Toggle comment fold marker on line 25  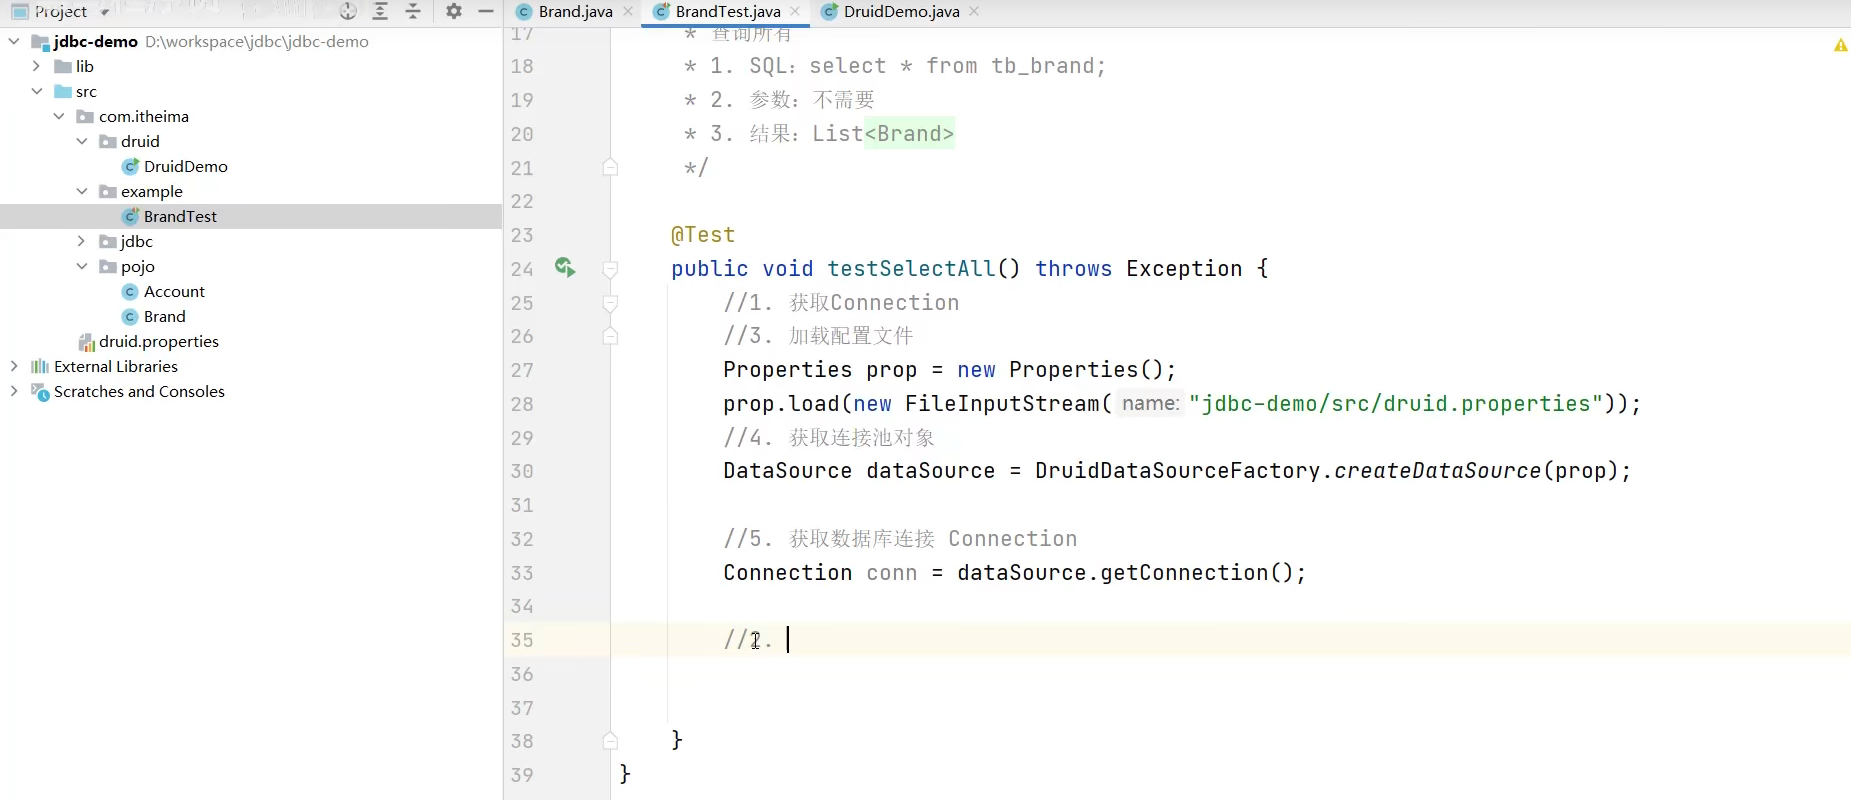click(610, 303)
